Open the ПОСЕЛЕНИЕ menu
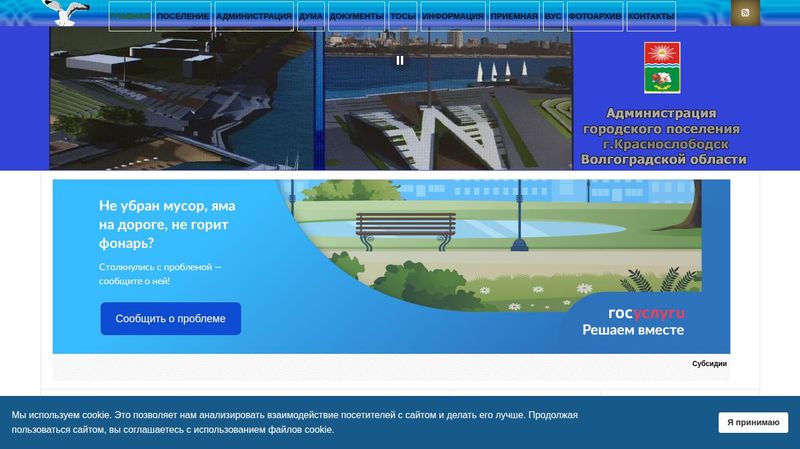800x449 pixels. point(183,16)
